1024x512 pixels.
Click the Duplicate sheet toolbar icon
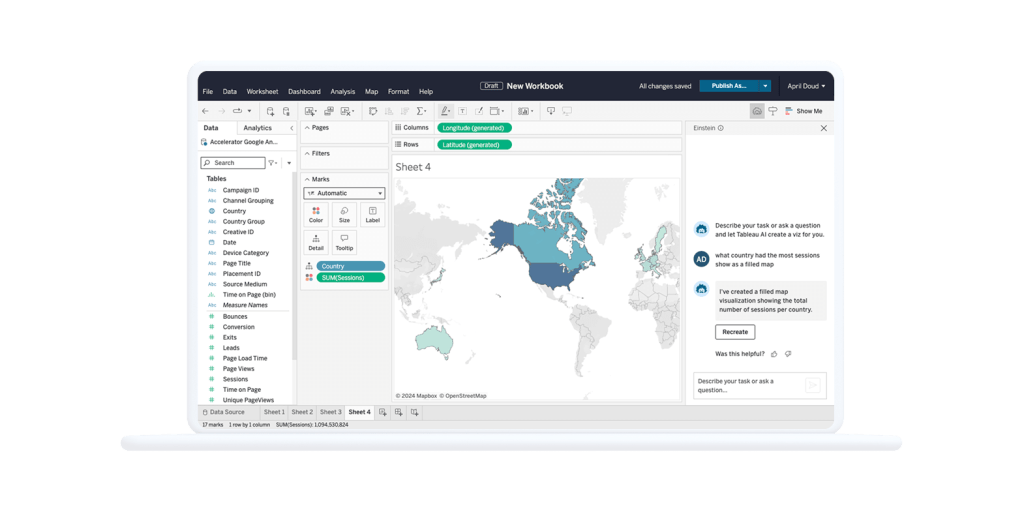(x=329, y=111)
